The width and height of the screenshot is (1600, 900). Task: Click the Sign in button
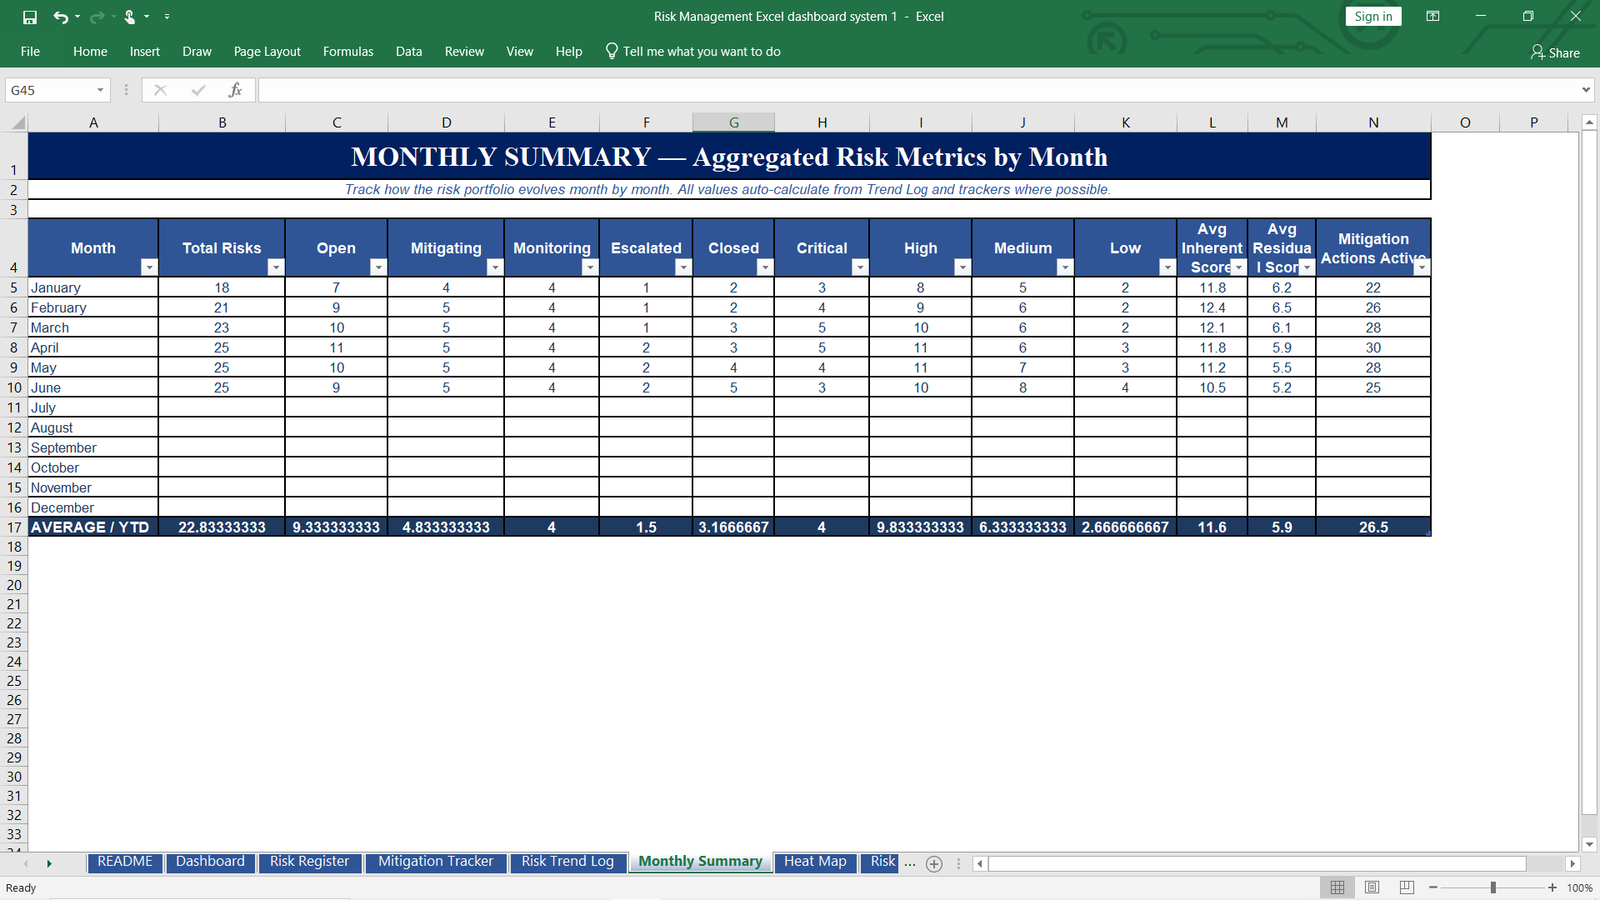coord(1373,16)
